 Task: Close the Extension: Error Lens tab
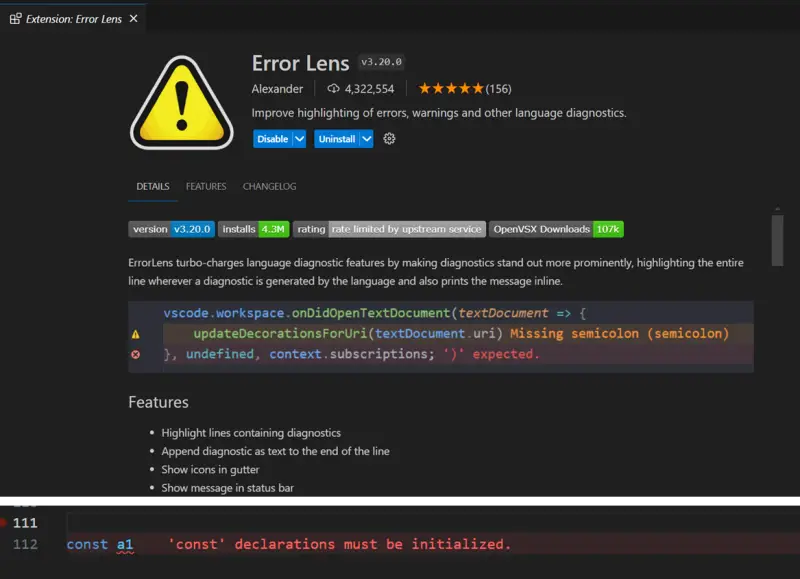(x=133, y=17)
